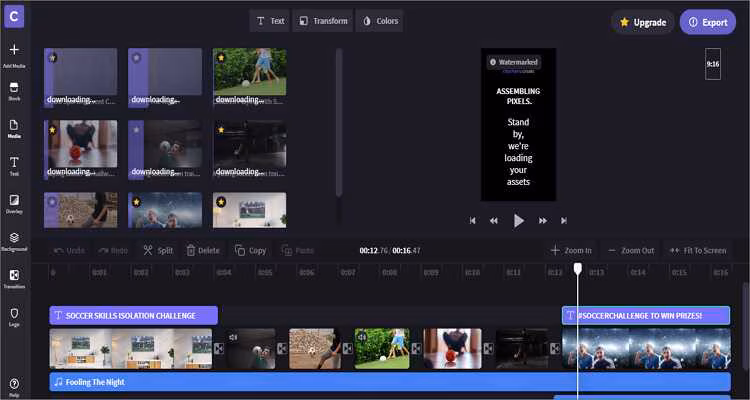
Task: Change the 9:16 aspect ratio
Action: pyautogui.click(x=713, y=64)
